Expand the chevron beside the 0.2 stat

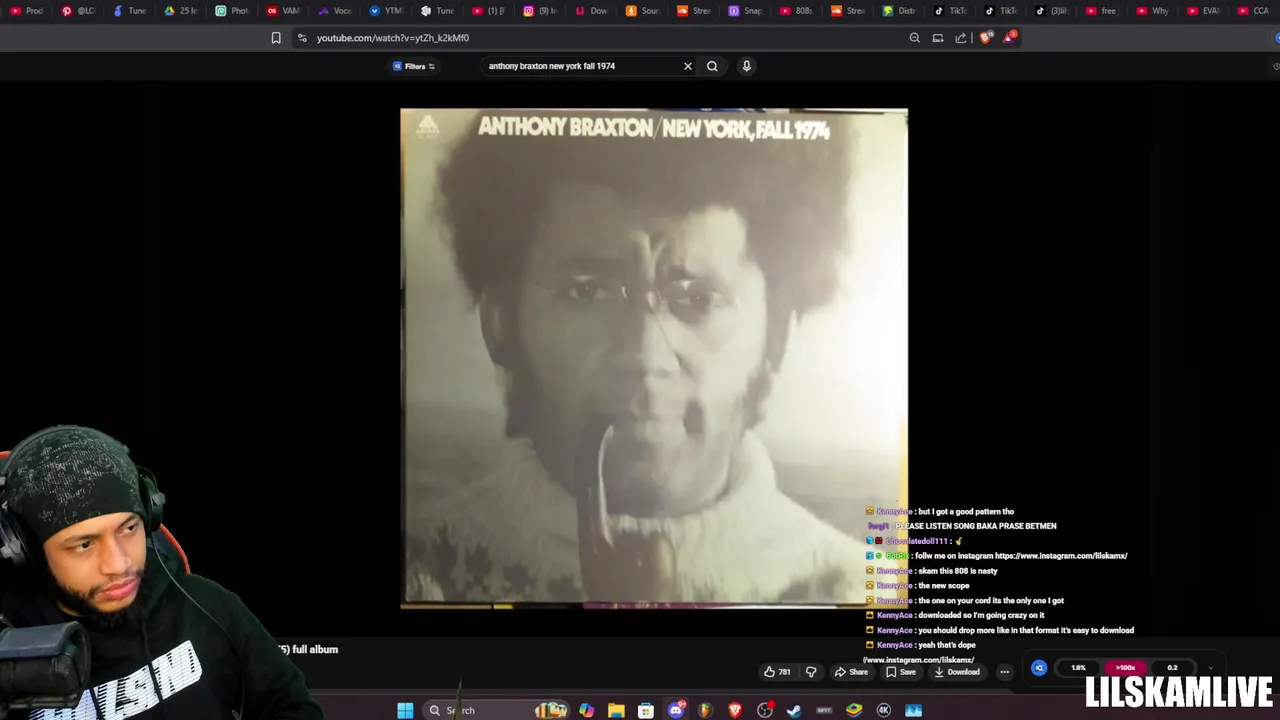(1211, 668)
